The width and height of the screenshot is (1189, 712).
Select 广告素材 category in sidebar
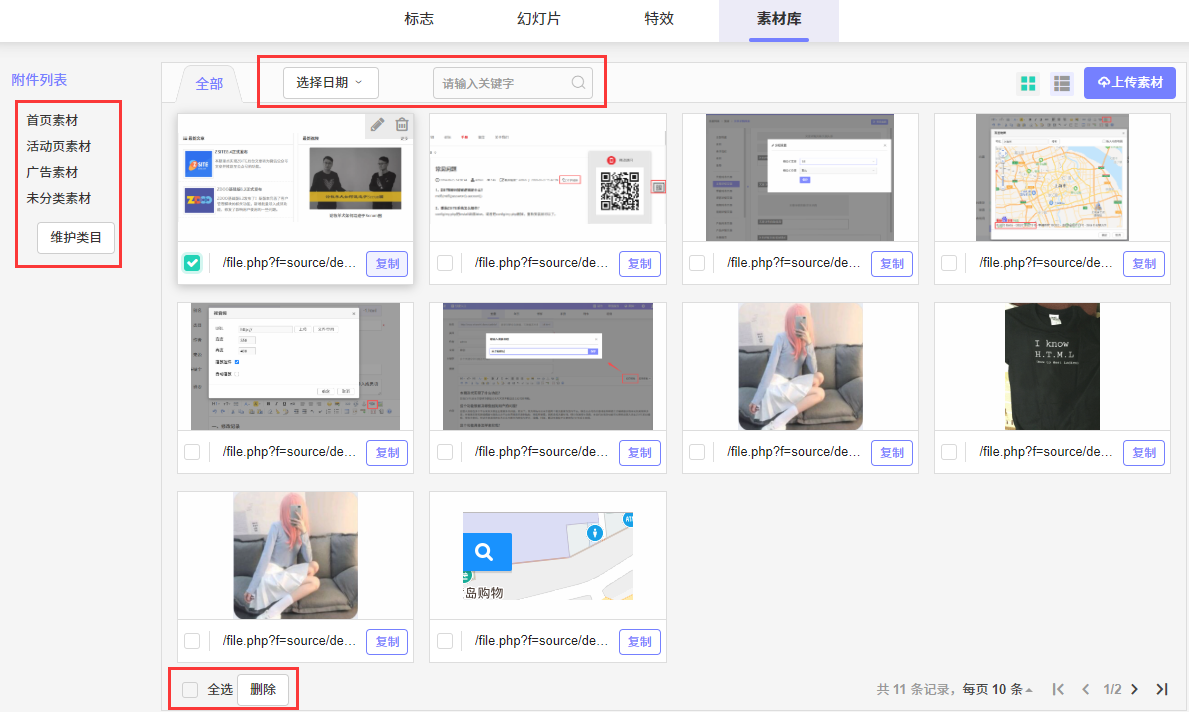click(52, 172)
